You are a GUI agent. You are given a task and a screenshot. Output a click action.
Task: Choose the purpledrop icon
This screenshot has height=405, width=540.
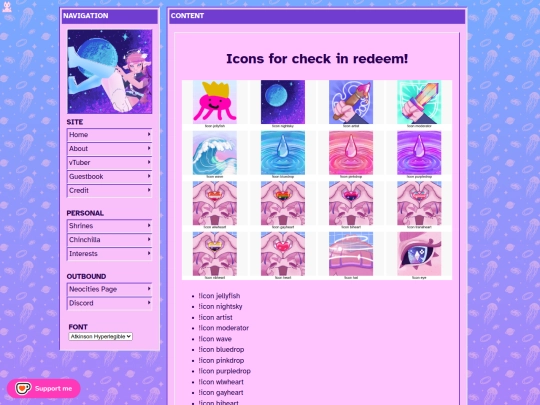419,153
